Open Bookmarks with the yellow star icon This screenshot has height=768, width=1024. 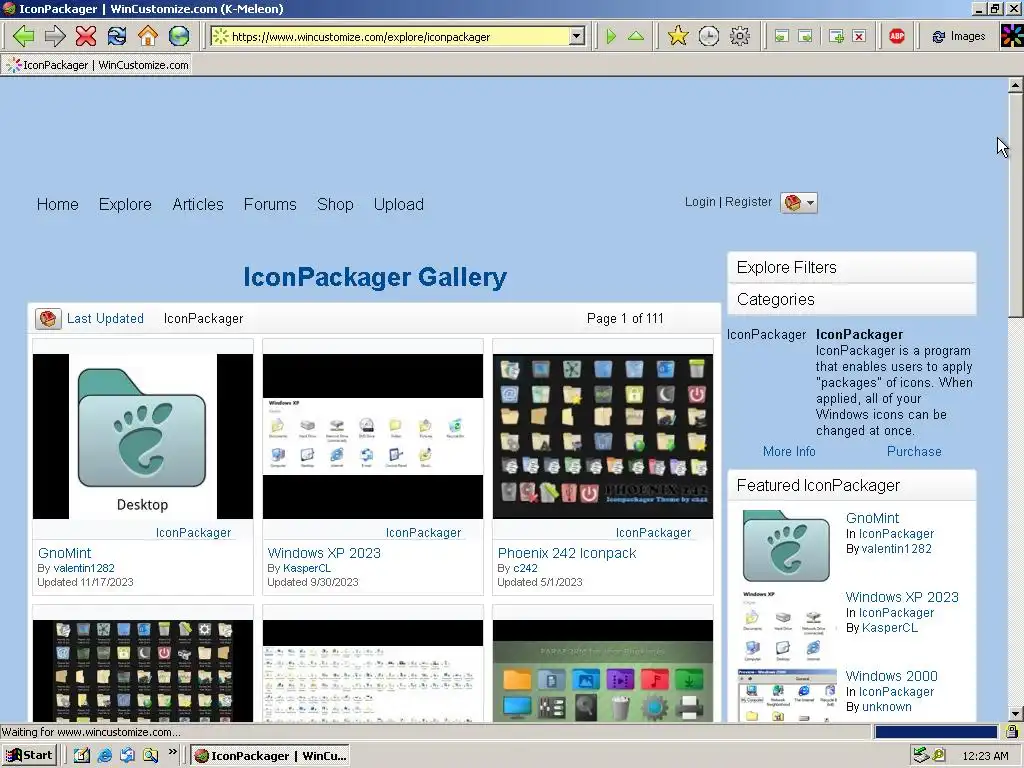678,36
